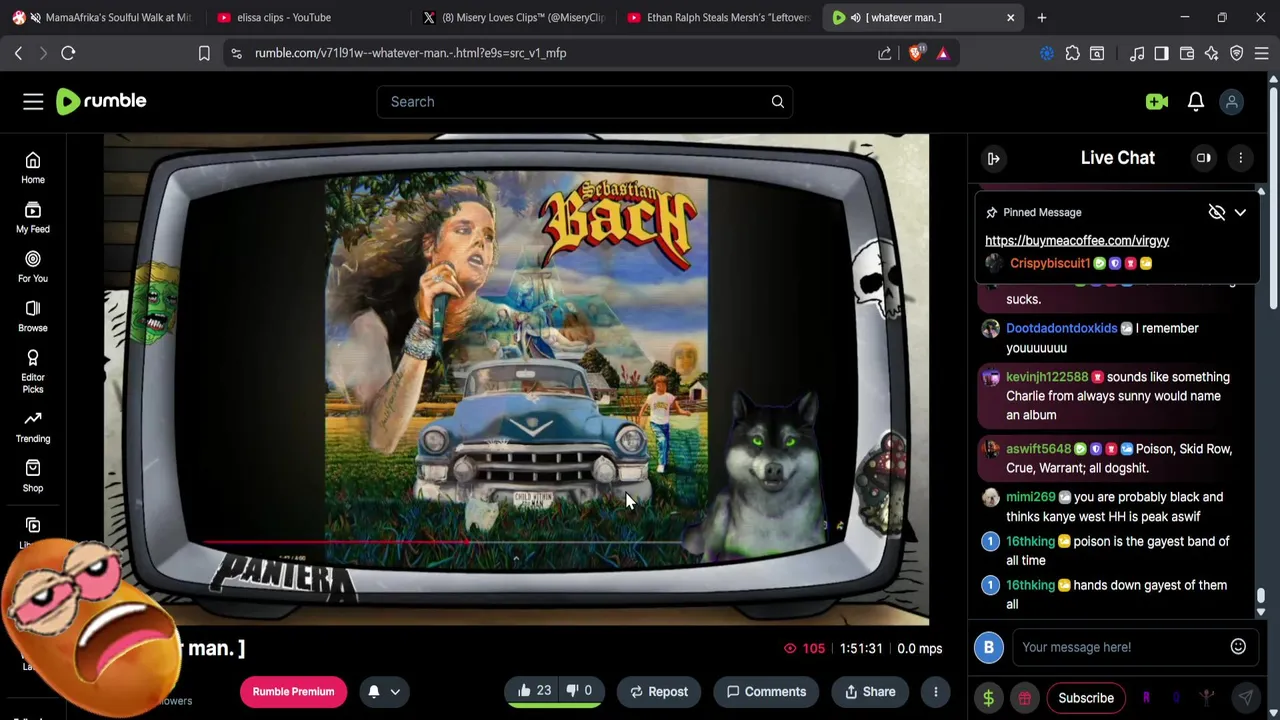This screenshot has height=720, width=1280.
Task: Open Brave Shields icon
Action: coord(915,53)
